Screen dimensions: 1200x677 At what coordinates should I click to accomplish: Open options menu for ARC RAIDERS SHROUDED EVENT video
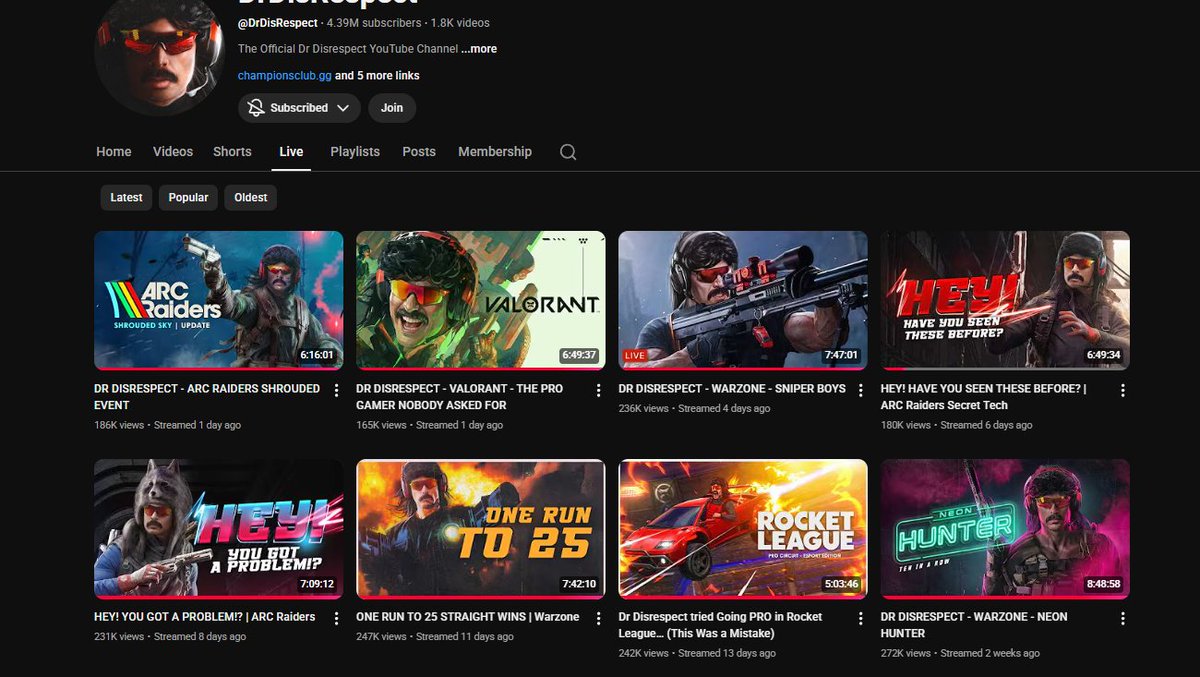(336, 390)
